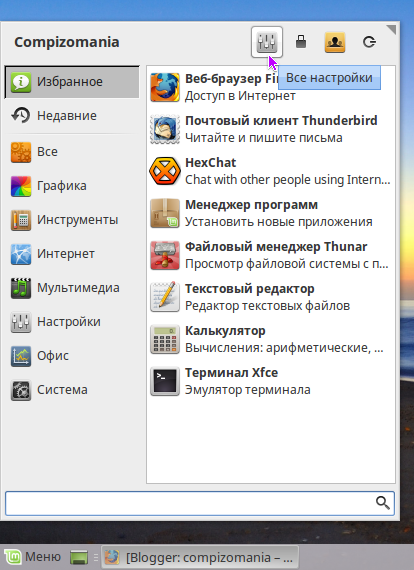
Task: Switch to Blogger compizomania taskbar window
Action: tap(200, 557)
